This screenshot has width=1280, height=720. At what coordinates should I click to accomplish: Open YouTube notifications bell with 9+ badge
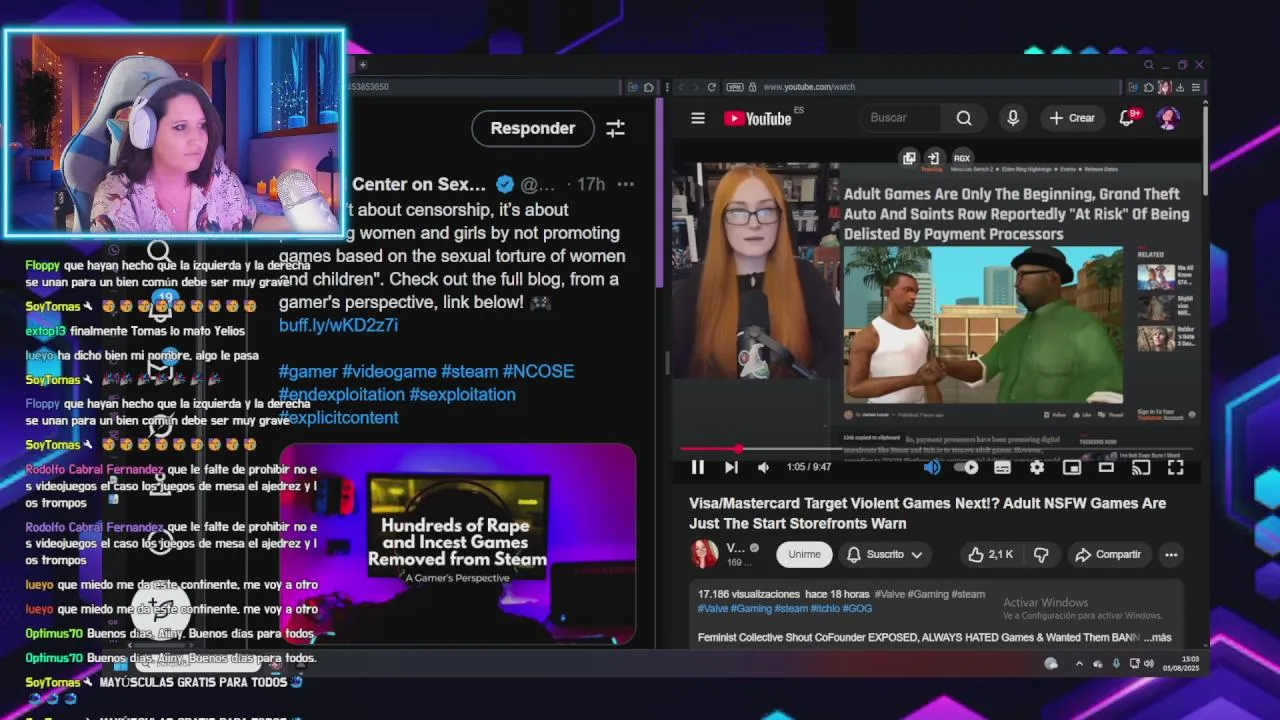coord(1128,118)
